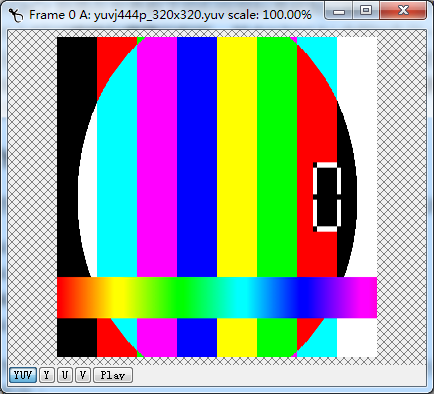
Task: Show only the U channel
Action: click(x=65, y=375)
